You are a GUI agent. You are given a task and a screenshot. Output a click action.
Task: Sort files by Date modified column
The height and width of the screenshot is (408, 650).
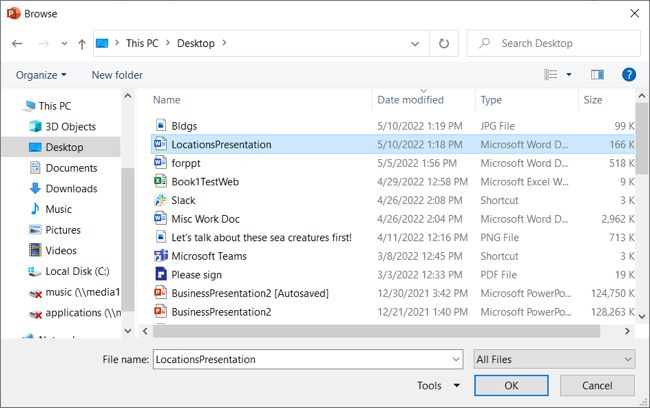tap(410, 100)
